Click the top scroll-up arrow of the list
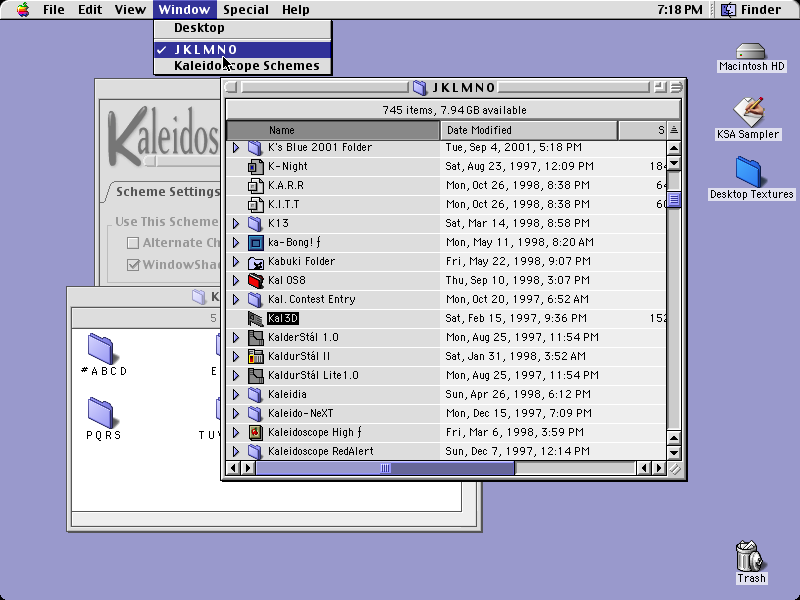Viewport: 800px width, 600px height. (673, 148)
